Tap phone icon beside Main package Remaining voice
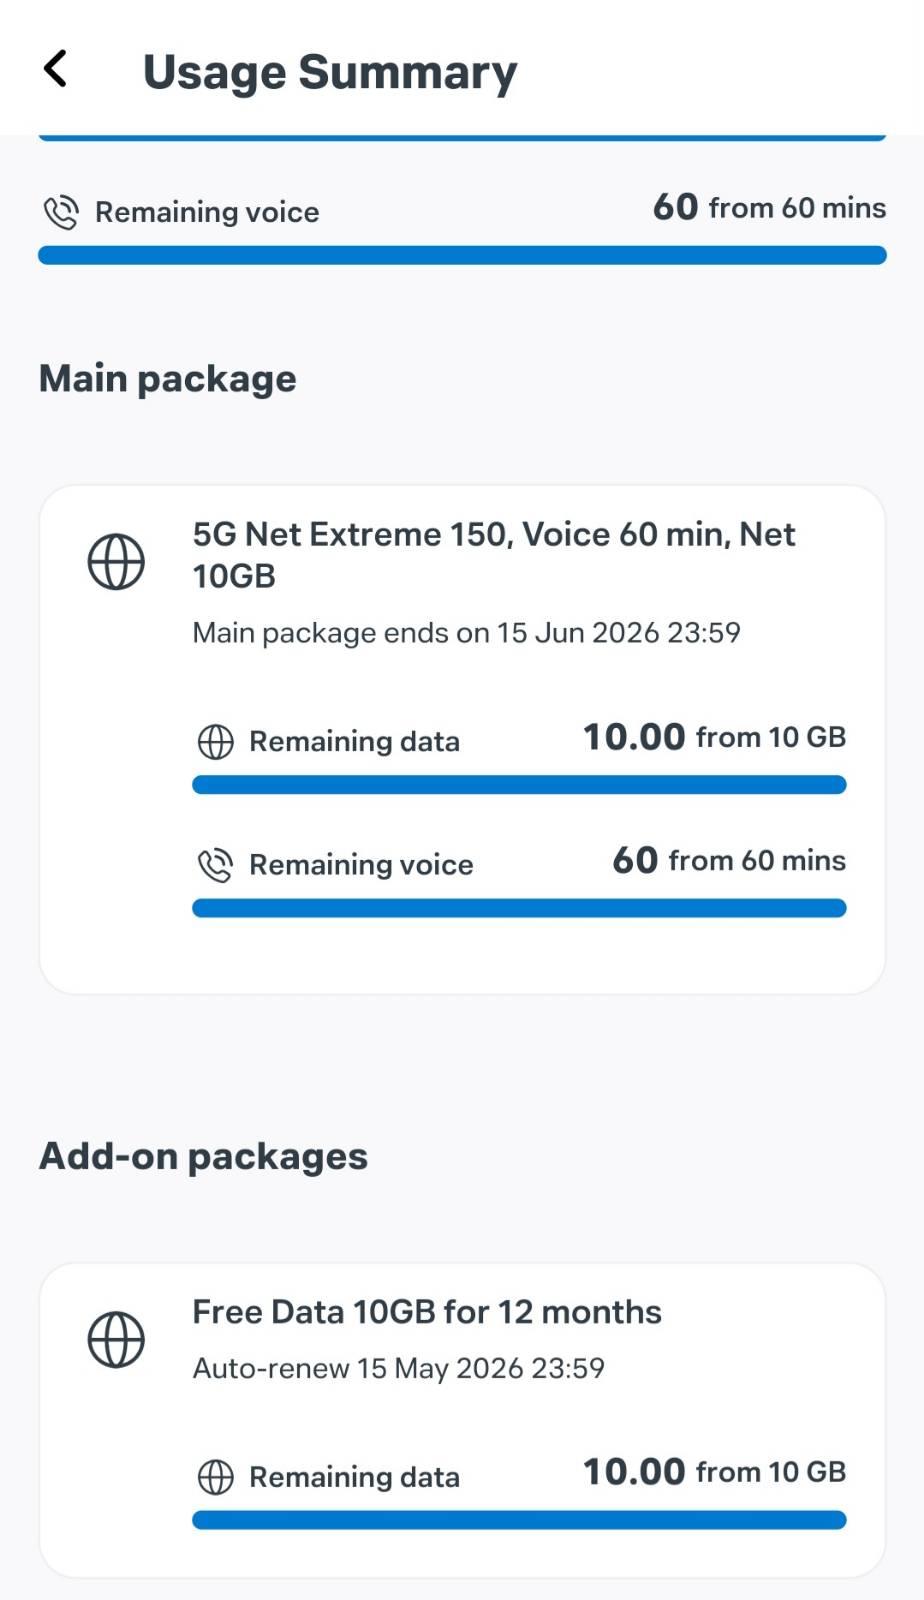Image resolution: width=924 pixels, height=1600 pixels. pos(216,864)
